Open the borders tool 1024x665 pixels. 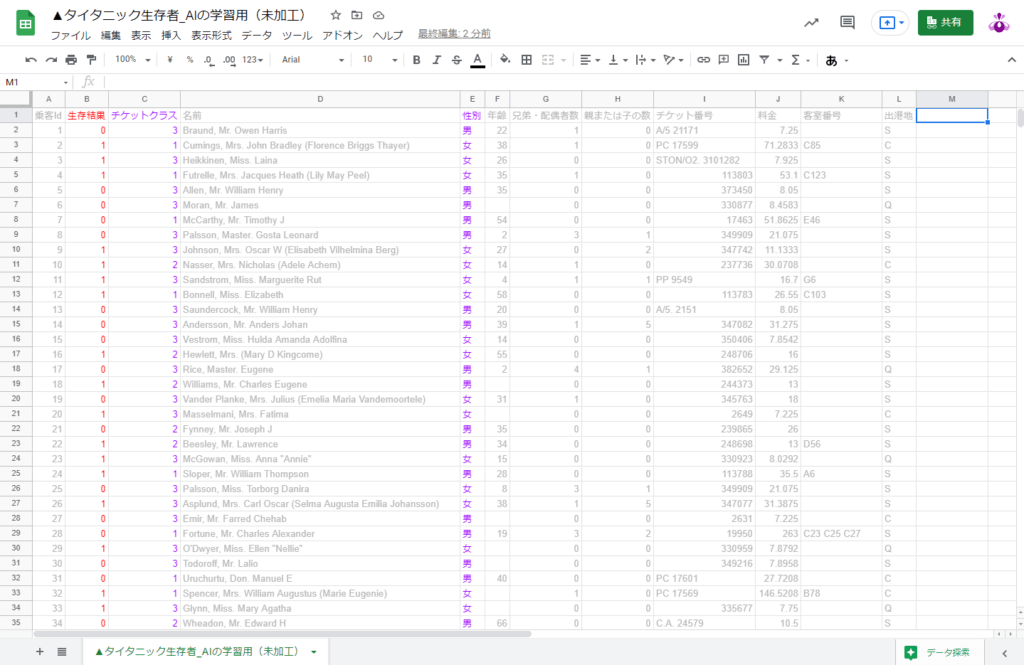tap(527, 60)
